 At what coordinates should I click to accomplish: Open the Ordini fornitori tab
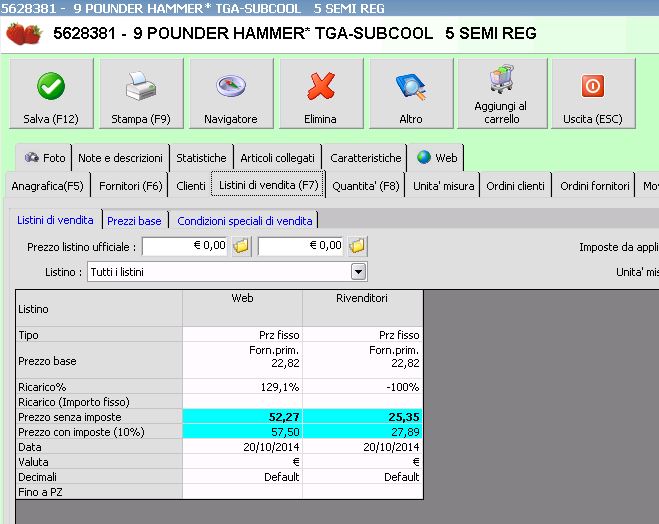click(595, 186)
